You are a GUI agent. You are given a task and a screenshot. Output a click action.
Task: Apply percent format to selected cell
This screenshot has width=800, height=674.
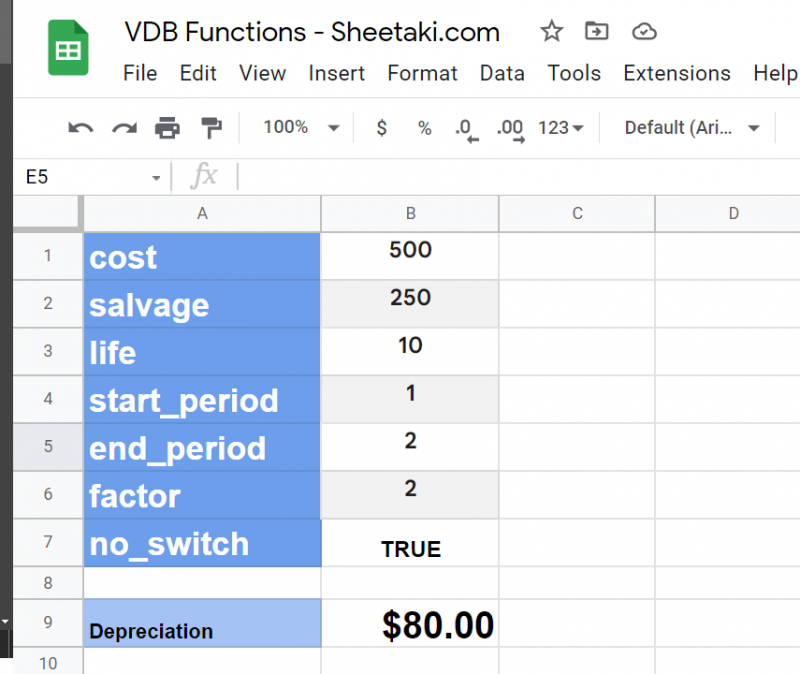click(x=423, y=128)
